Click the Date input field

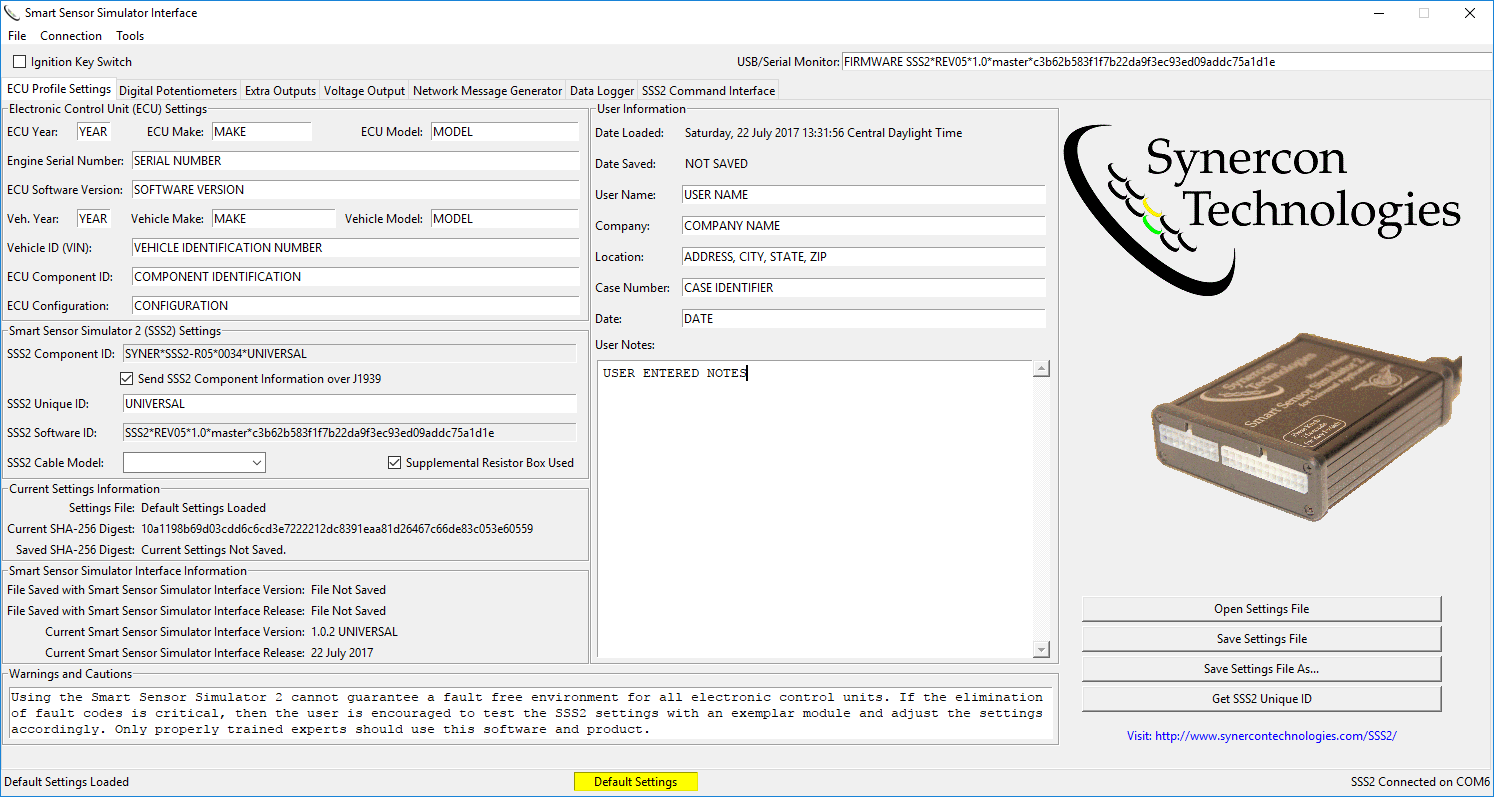click(863, 319)
